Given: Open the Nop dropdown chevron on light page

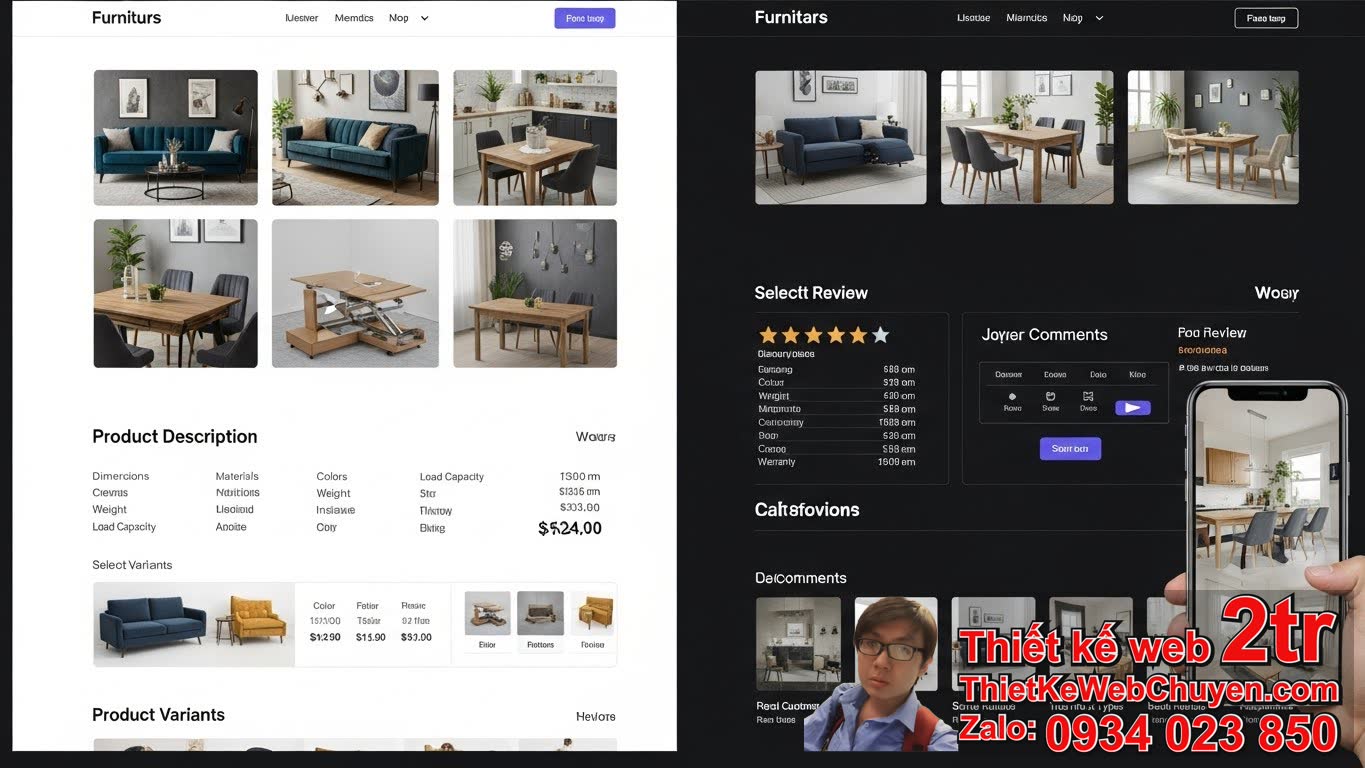Looking at the screenshot, I should (x=424, y=18).
